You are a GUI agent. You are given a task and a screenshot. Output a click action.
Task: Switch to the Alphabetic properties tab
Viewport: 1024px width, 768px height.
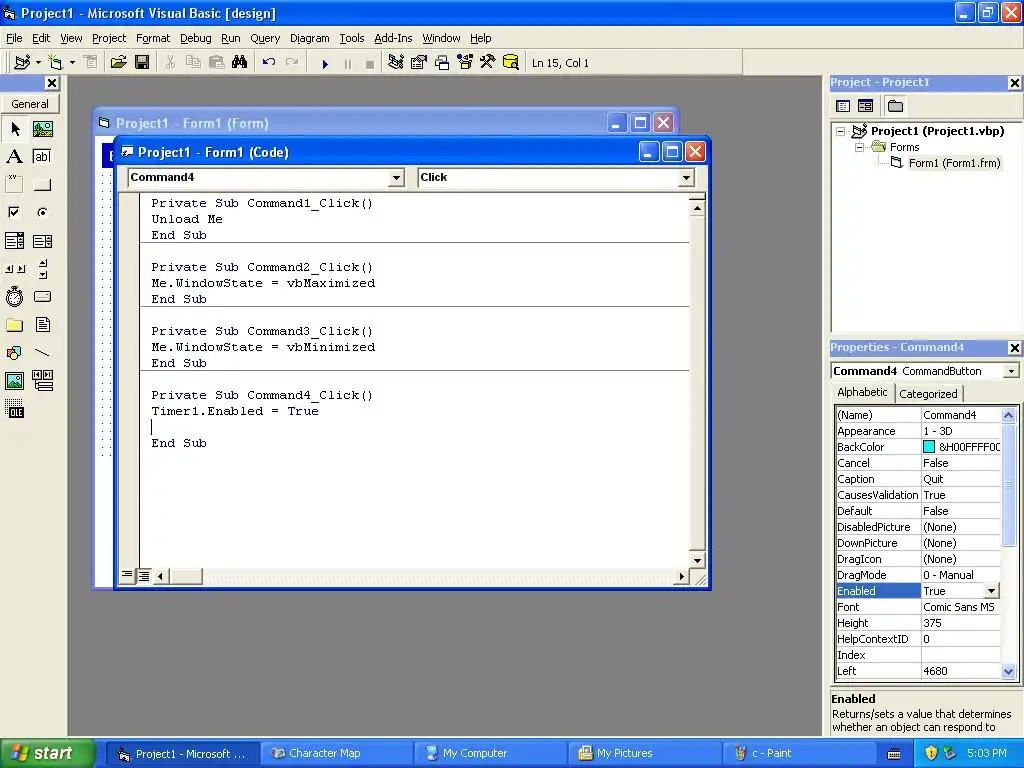point(862,392)
